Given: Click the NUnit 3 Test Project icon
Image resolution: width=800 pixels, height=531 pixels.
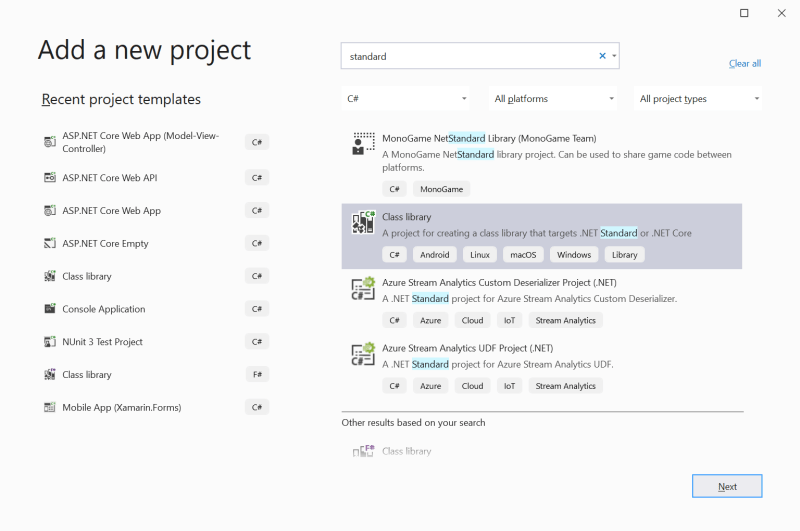Looking at the screenshot, I should tap(49, 342).
